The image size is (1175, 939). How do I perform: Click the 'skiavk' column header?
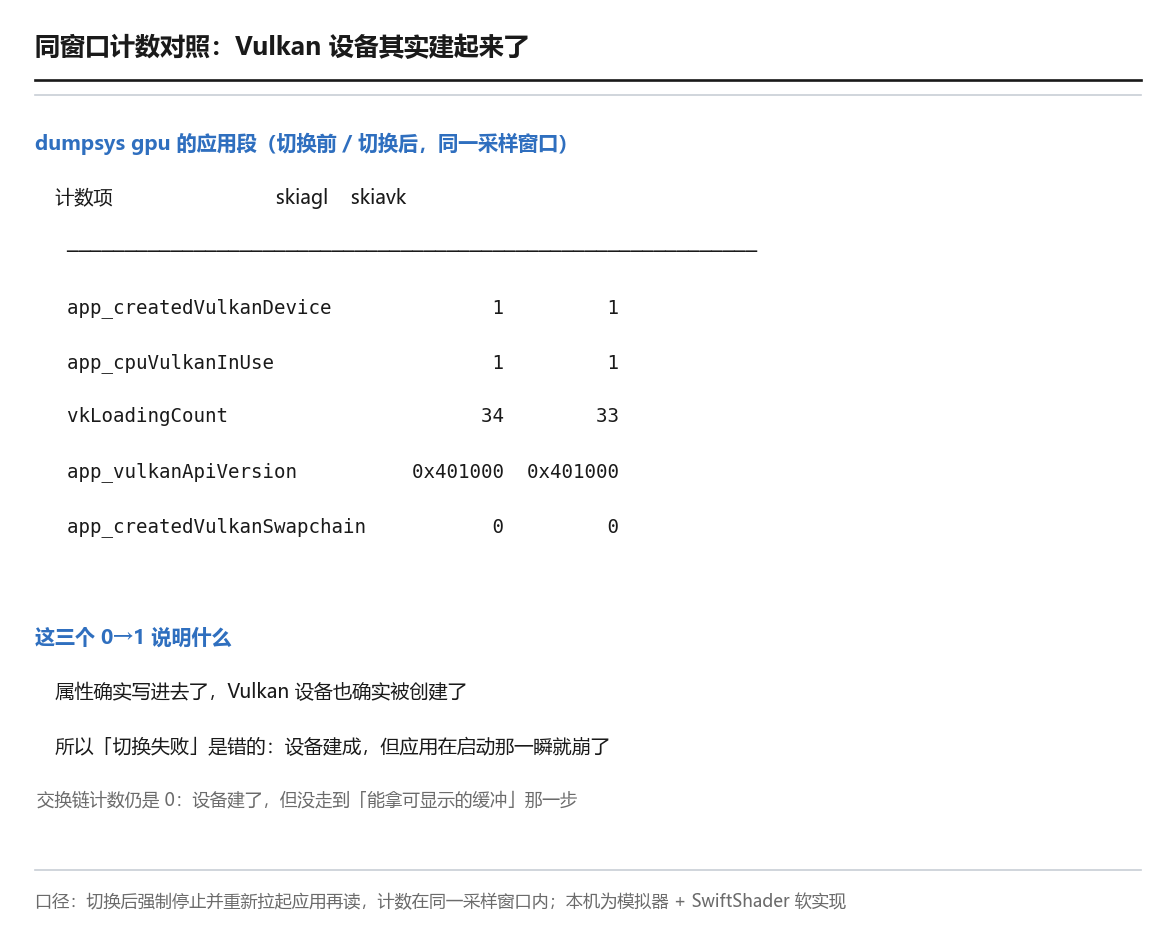coord(378,197)
